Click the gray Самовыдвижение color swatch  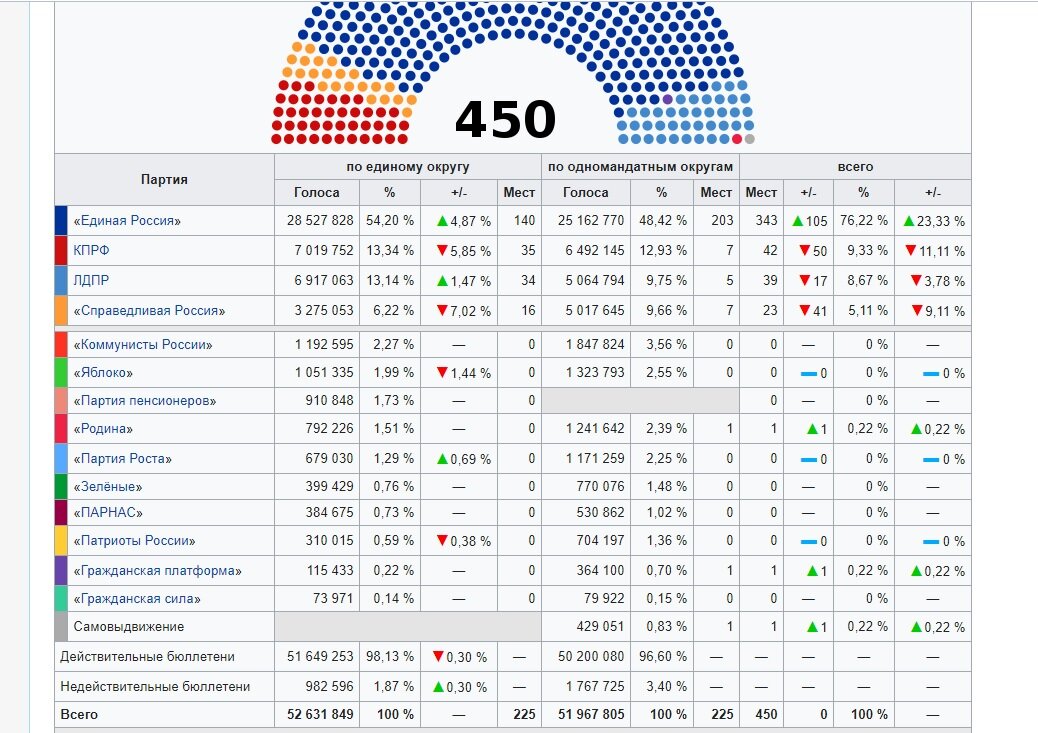pos(61,626)
